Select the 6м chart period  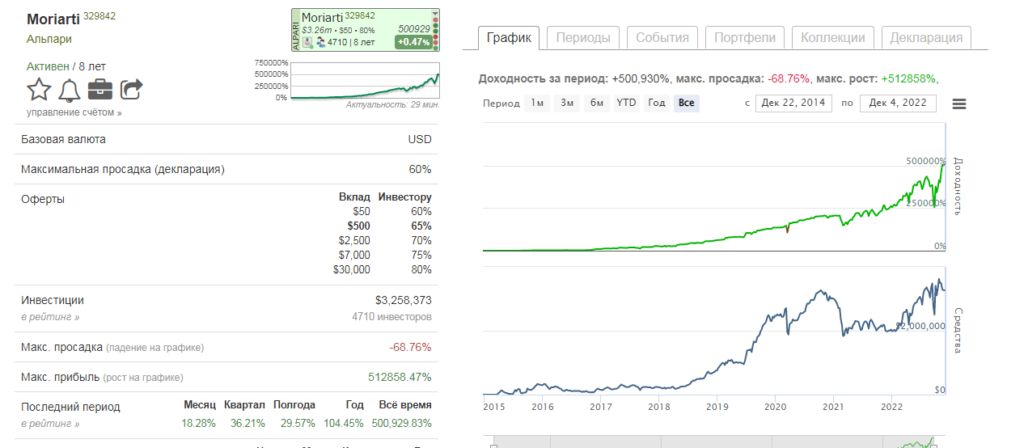click(596, 103)
